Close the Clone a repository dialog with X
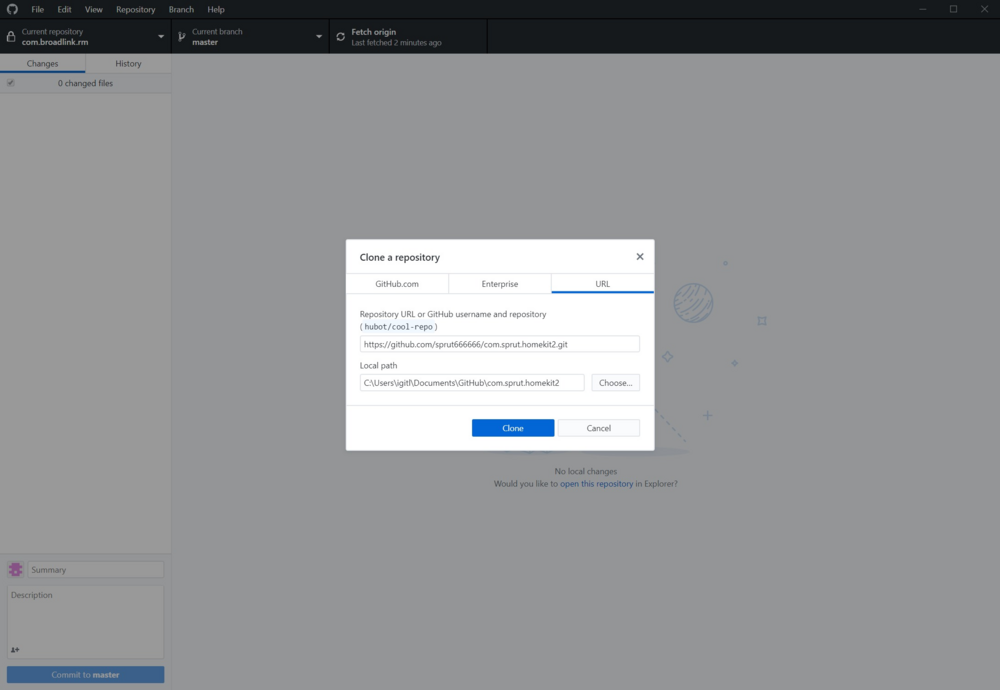1000x690 pixels. click(640, 256)
